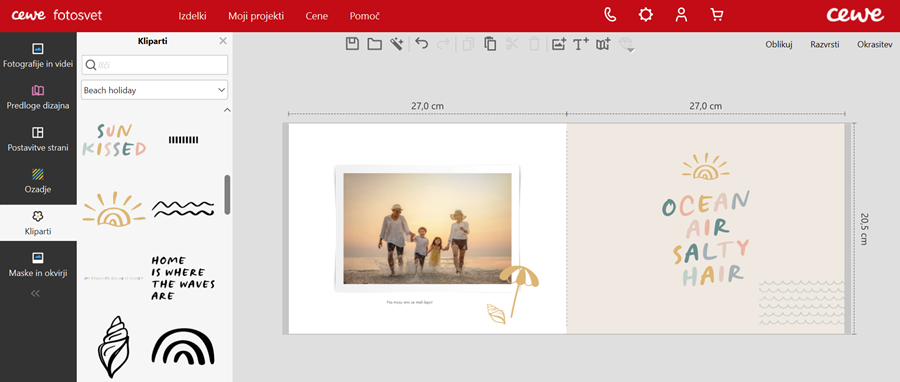Select the black wavy lines clipart
The width and height of the screenshot is (900, 382).
[x=183, y=209]
